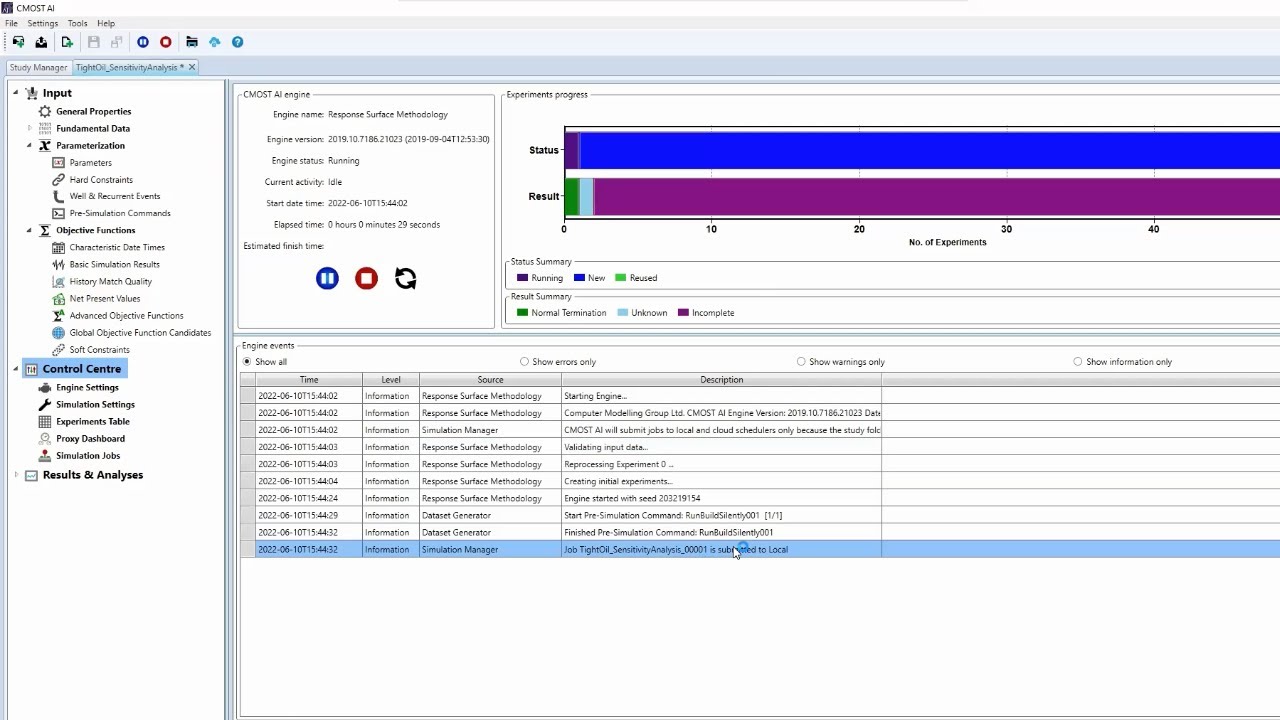The image size is (1280, 720).
Task: Select 'Show errors only' radio button
Action: pyautogui.click(x=524, y=362)
